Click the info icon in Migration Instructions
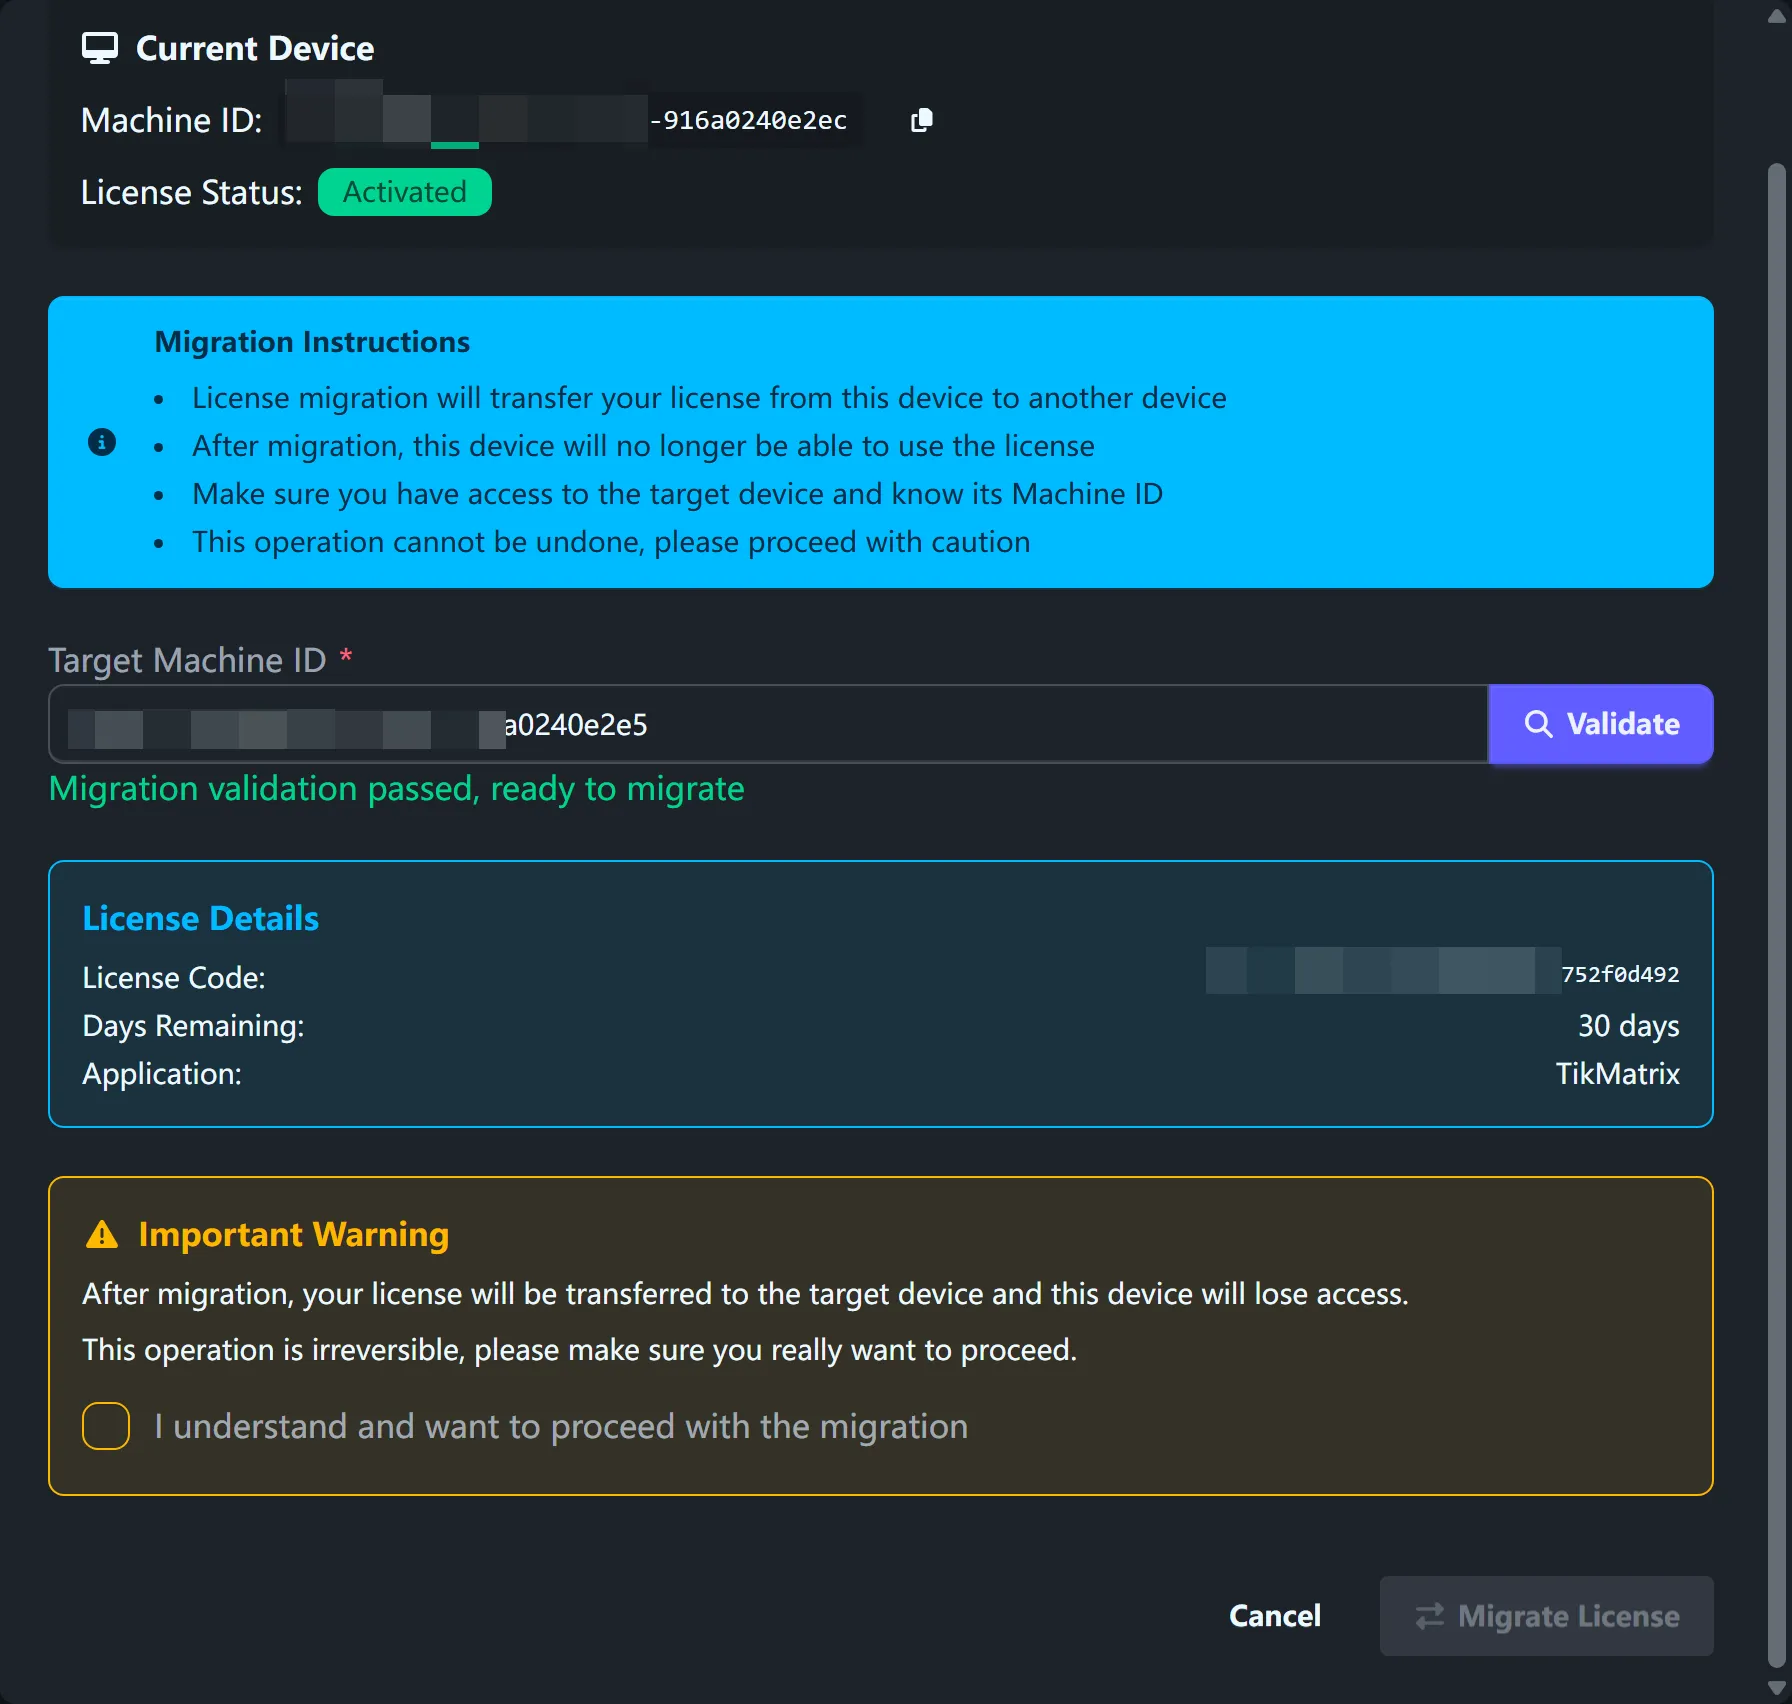The width and height of the screenshot is (1792, 1704). pos(102,442)
